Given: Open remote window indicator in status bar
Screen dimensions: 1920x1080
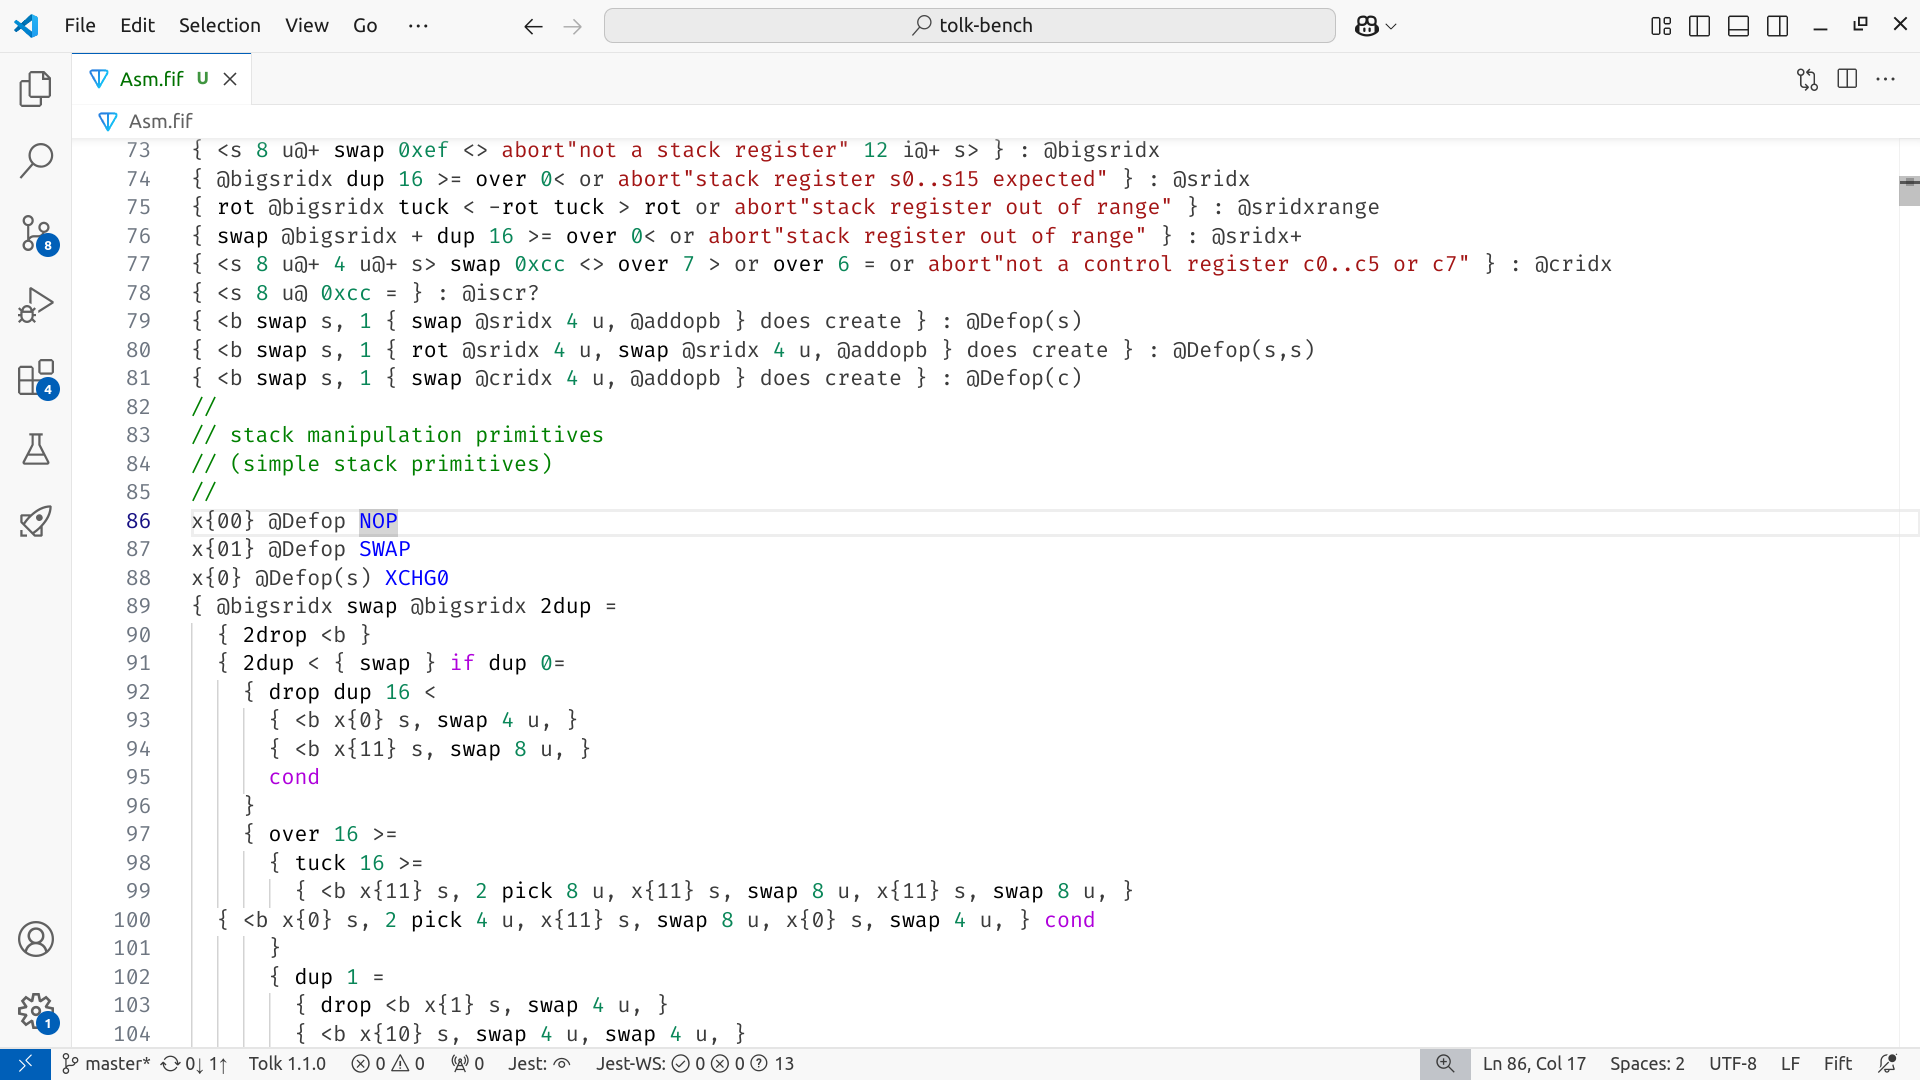Looking at the screenshot, I should [26, 1064].
